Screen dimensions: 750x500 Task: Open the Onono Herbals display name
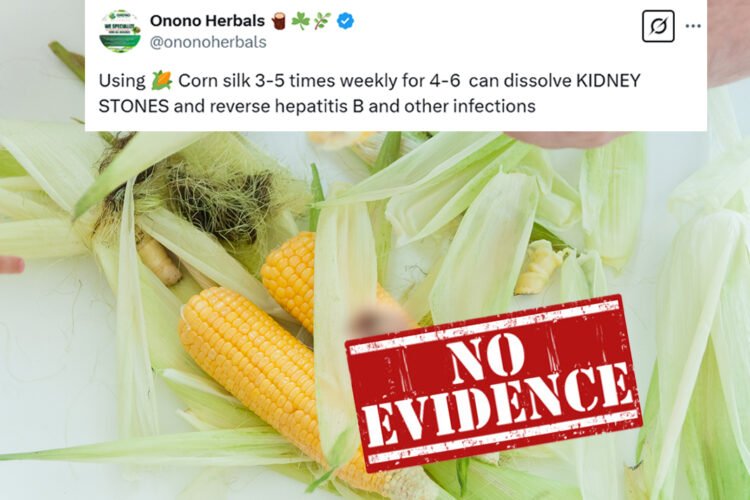[207, 21]
